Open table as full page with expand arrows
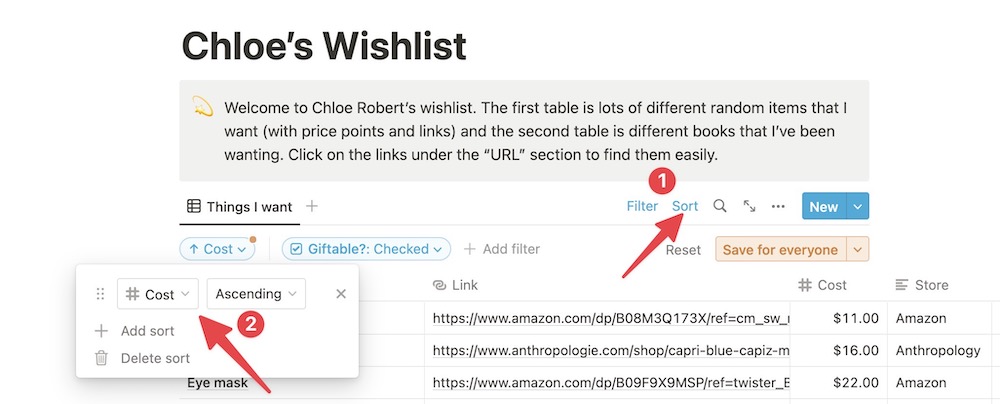This screenshot has width=1000, height=404. click(749, 206)
